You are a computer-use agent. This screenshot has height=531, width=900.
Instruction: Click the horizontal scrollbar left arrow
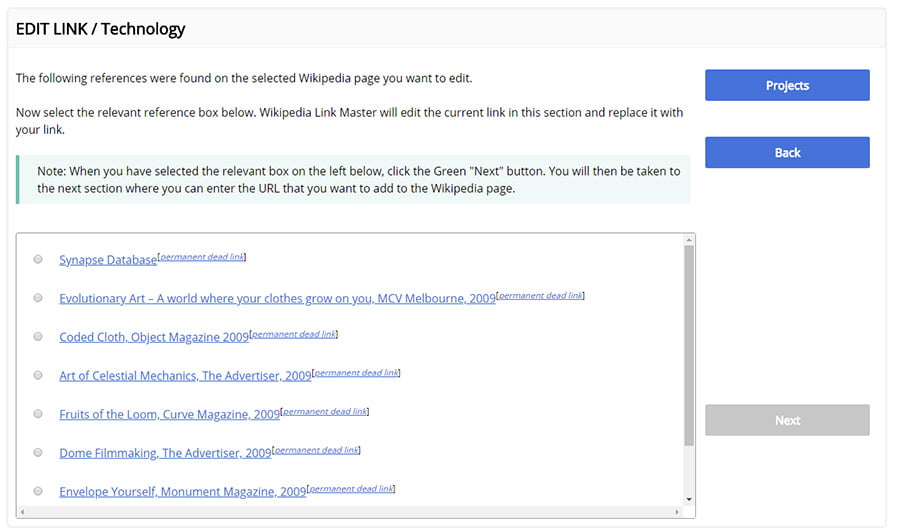22,511
